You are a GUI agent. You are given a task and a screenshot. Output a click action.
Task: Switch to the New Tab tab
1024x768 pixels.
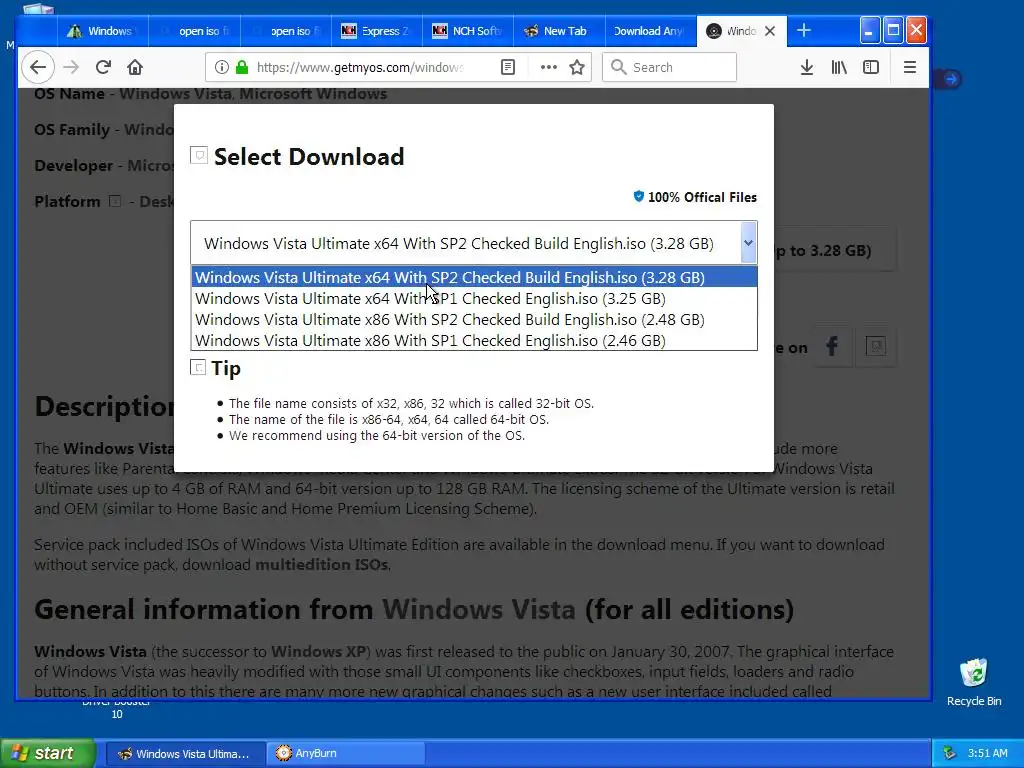[x=558, y=31]
